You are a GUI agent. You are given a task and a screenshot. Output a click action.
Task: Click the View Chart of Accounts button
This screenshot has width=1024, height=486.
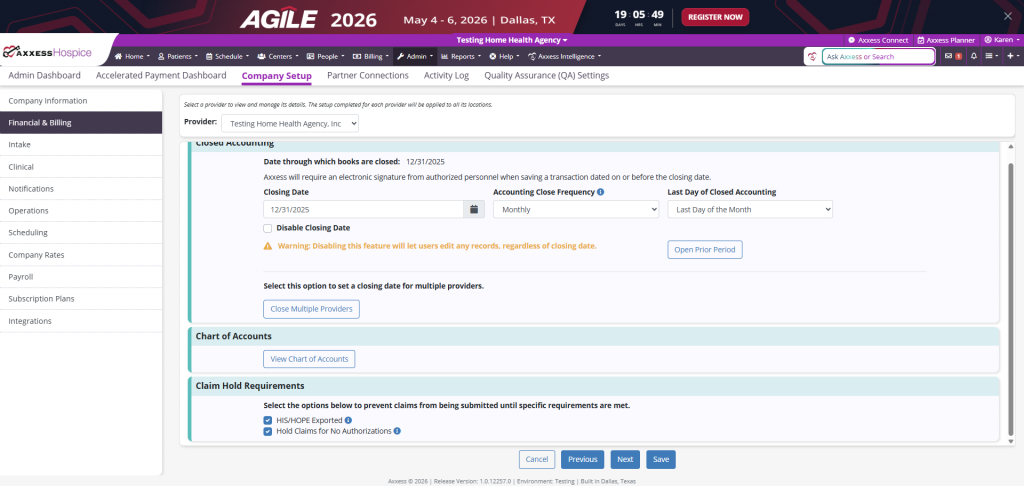pos(309,359)
